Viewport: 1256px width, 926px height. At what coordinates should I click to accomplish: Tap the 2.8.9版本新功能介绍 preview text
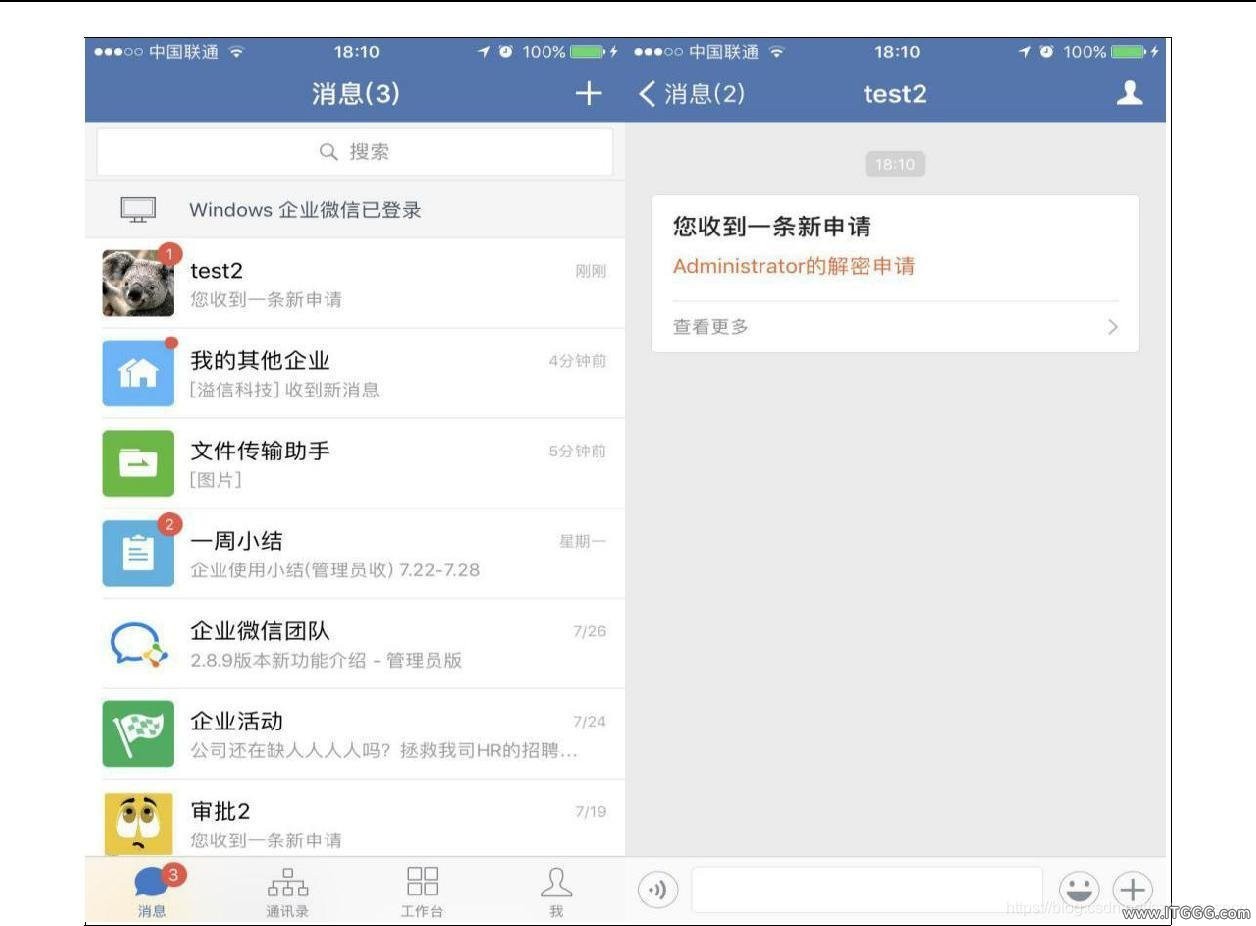click(326, 660)
